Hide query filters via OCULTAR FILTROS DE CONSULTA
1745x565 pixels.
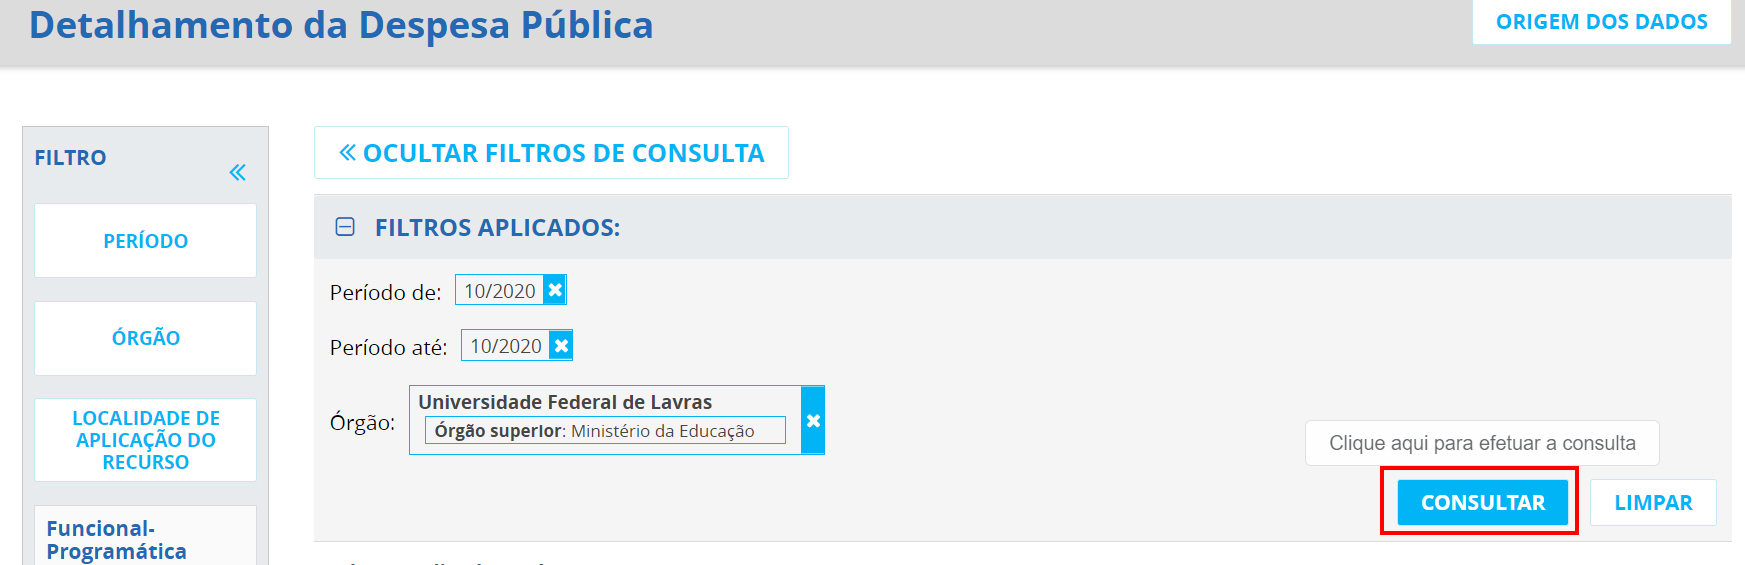tap(551, 153)
